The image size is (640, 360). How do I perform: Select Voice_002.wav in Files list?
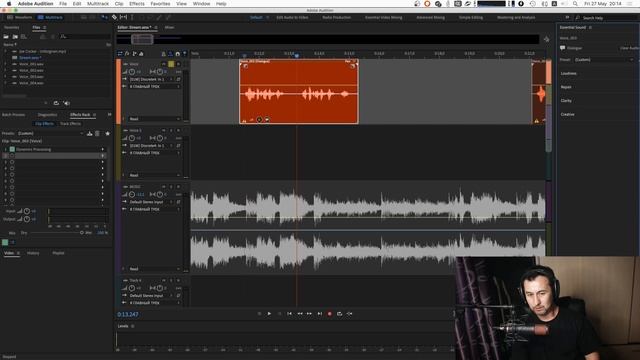(31, 70)
